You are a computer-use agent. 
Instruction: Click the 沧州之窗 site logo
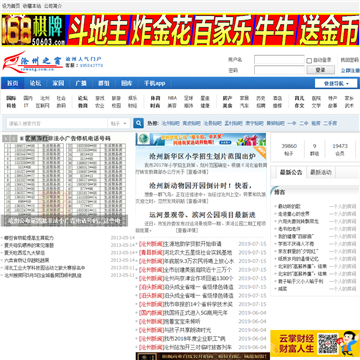pos(32,62)
